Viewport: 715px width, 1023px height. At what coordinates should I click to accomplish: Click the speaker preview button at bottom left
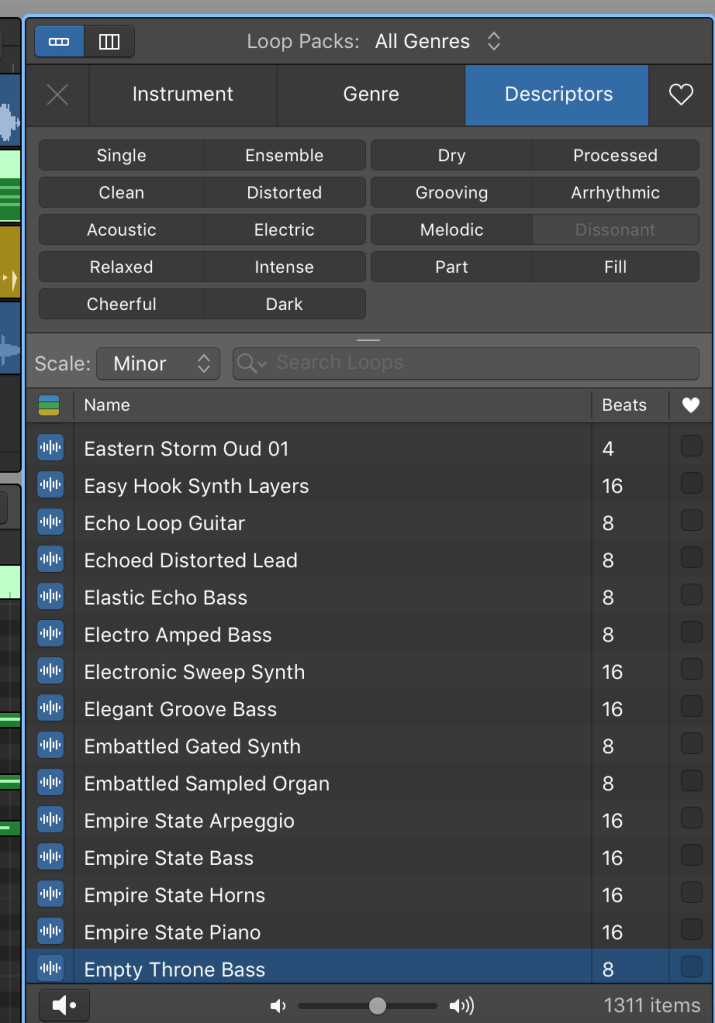pyautogui.click(x=64, y=1005)
